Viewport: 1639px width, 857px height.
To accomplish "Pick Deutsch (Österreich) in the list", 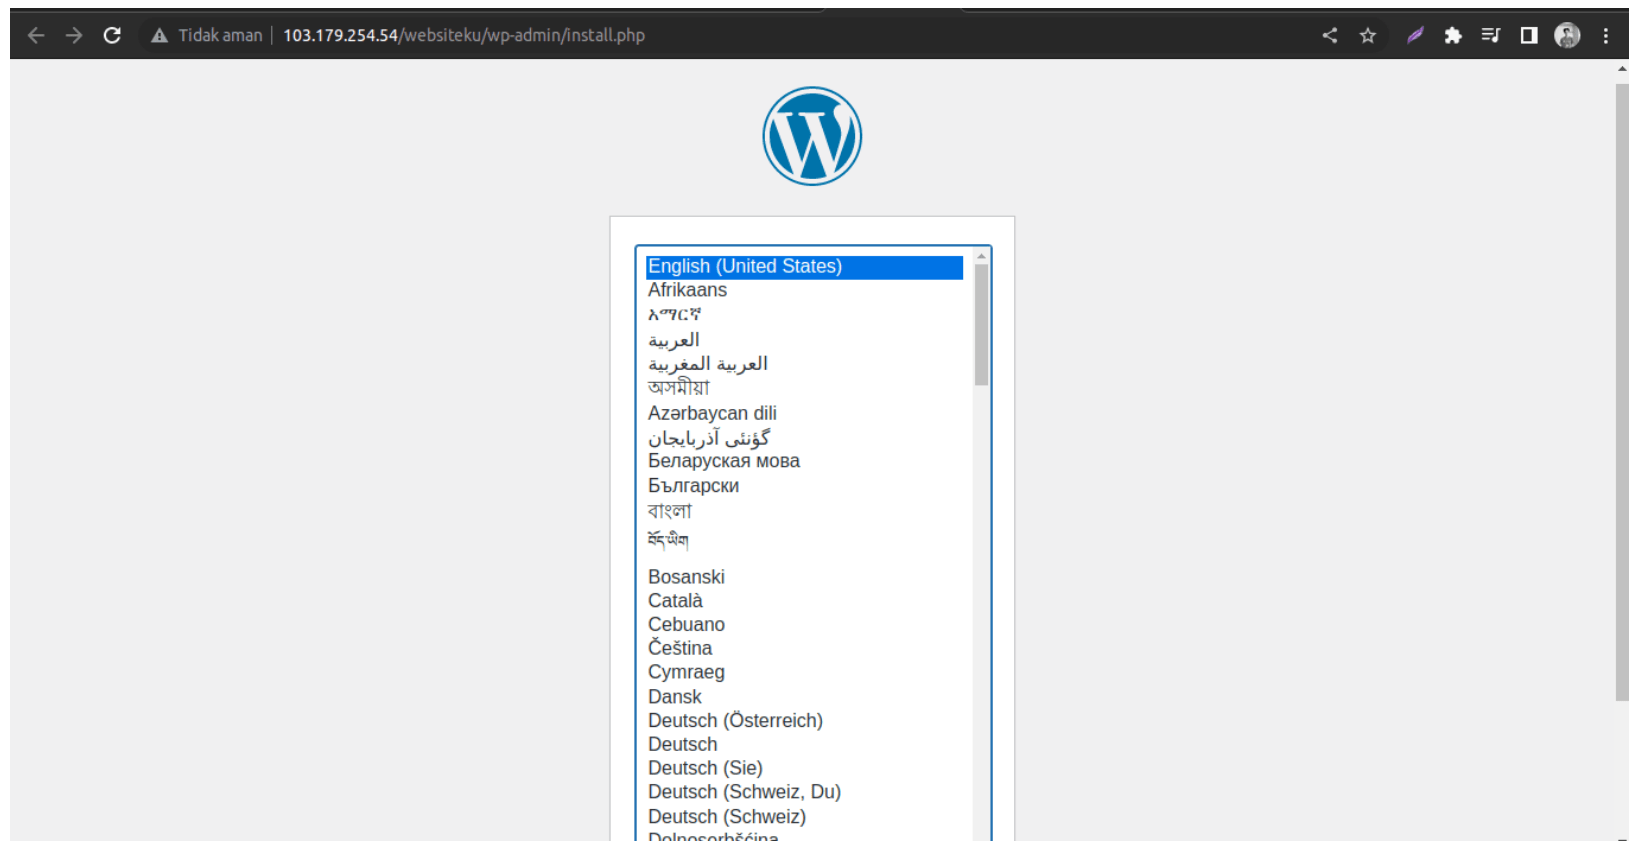I will (735, 721).
